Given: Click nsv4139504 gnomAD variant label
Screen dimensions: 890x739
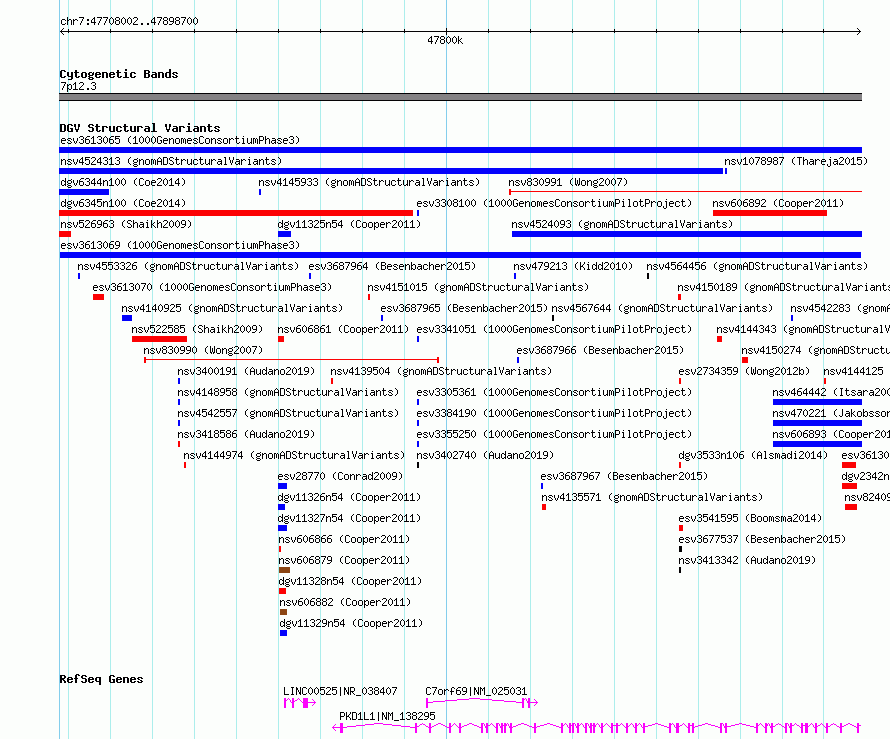Looking at the screenshot, I should pyautogui.click(x=441, y=371).
